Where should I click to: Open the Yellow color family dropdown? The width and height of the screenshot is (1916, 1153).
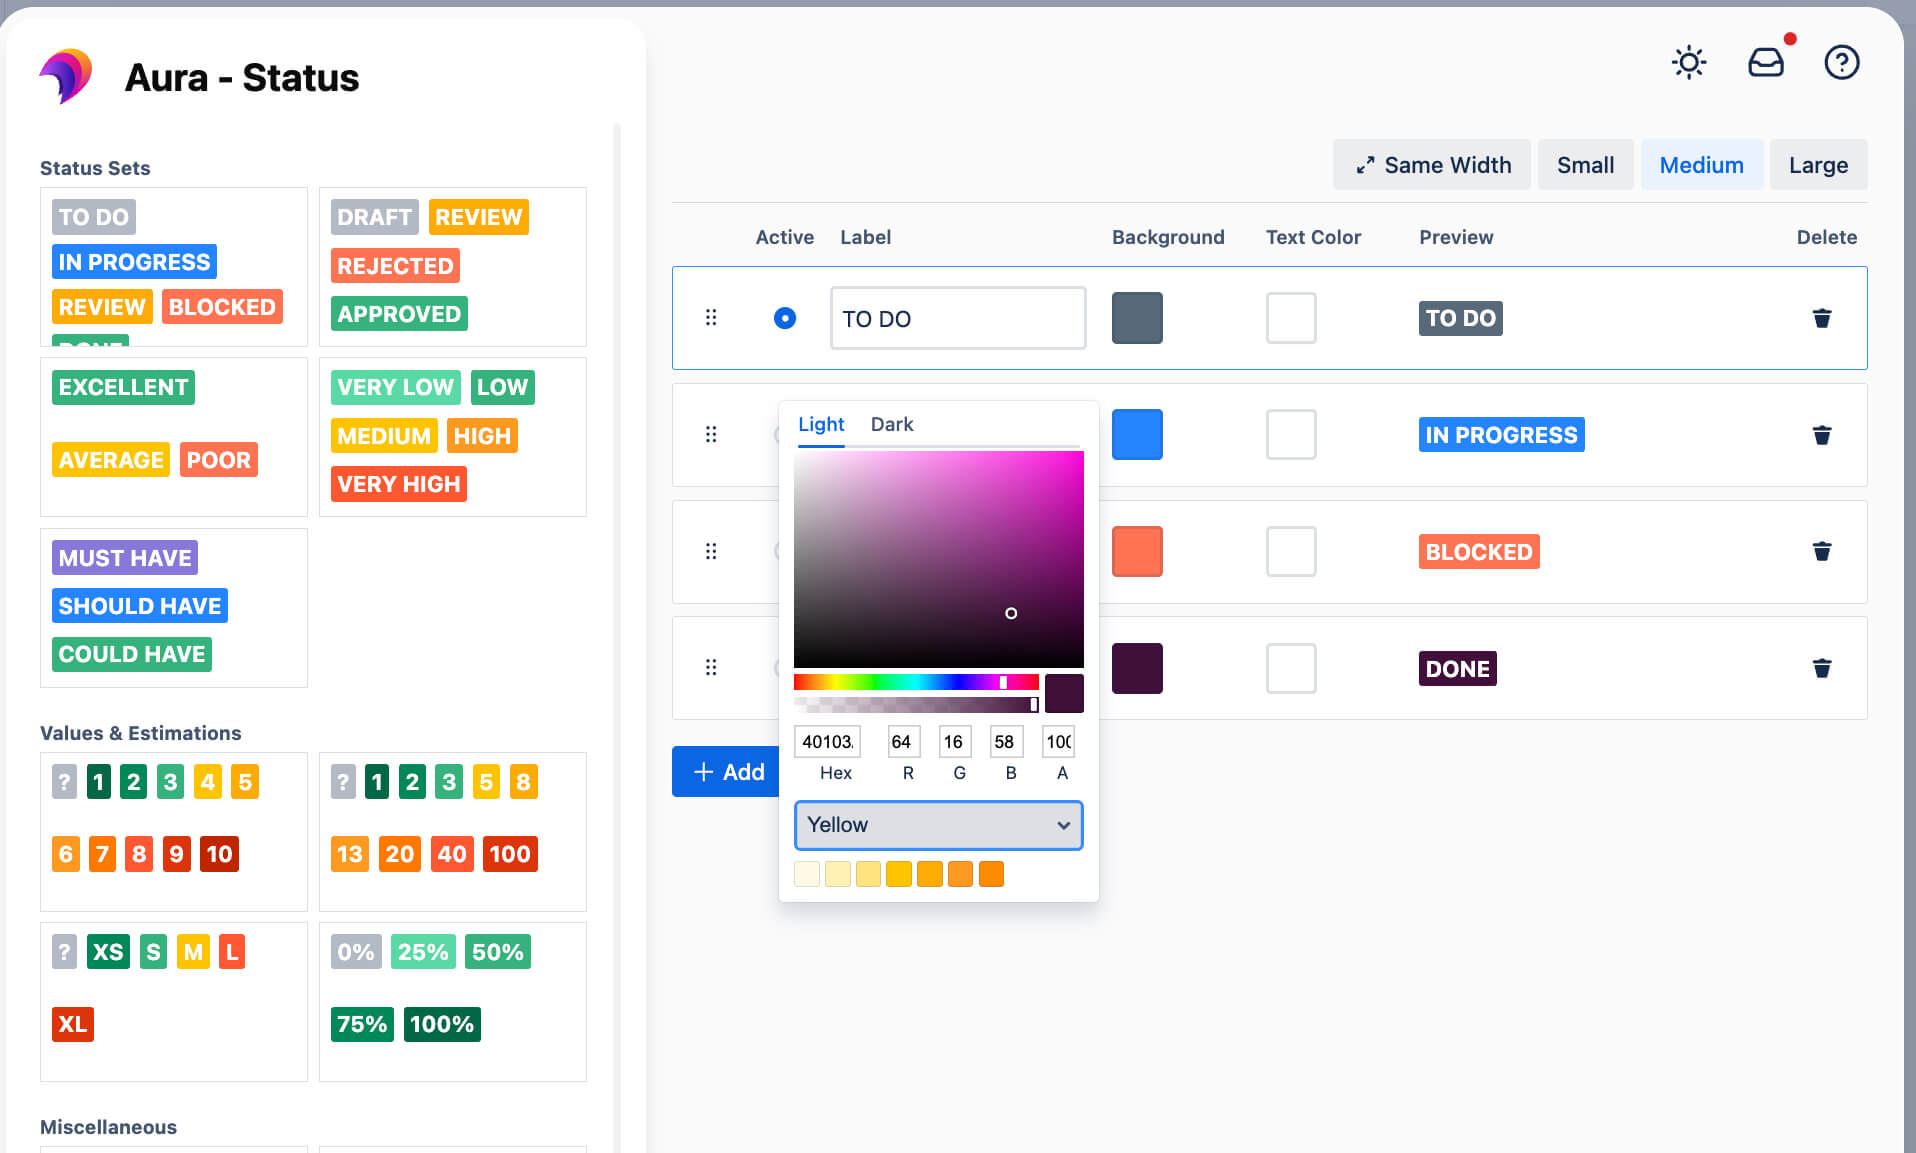pyautogui.click(x=937, y=825)
